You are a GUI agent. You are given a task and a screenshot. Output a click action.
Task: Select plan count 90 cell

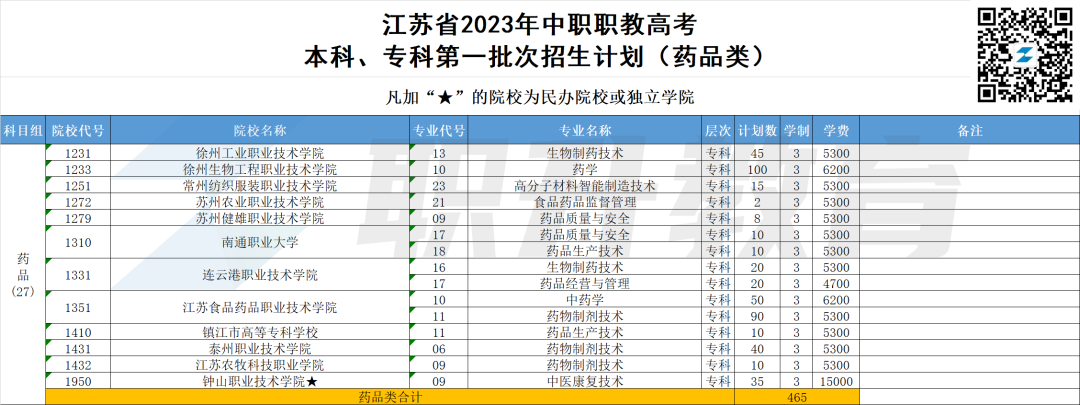[758, 315]
